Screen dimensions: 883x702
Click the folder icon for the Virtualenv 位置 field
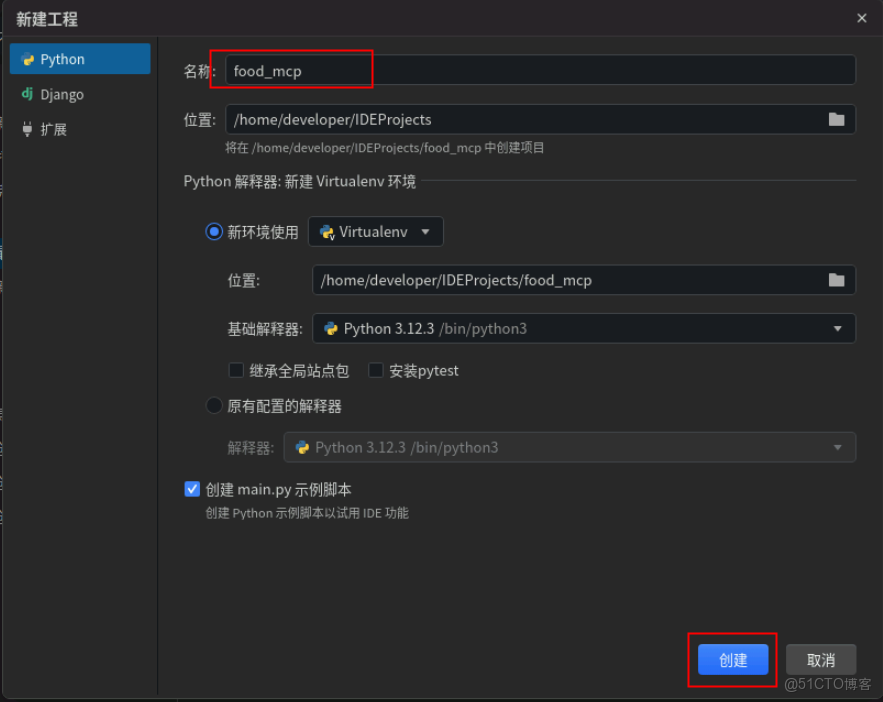(837, 280)
